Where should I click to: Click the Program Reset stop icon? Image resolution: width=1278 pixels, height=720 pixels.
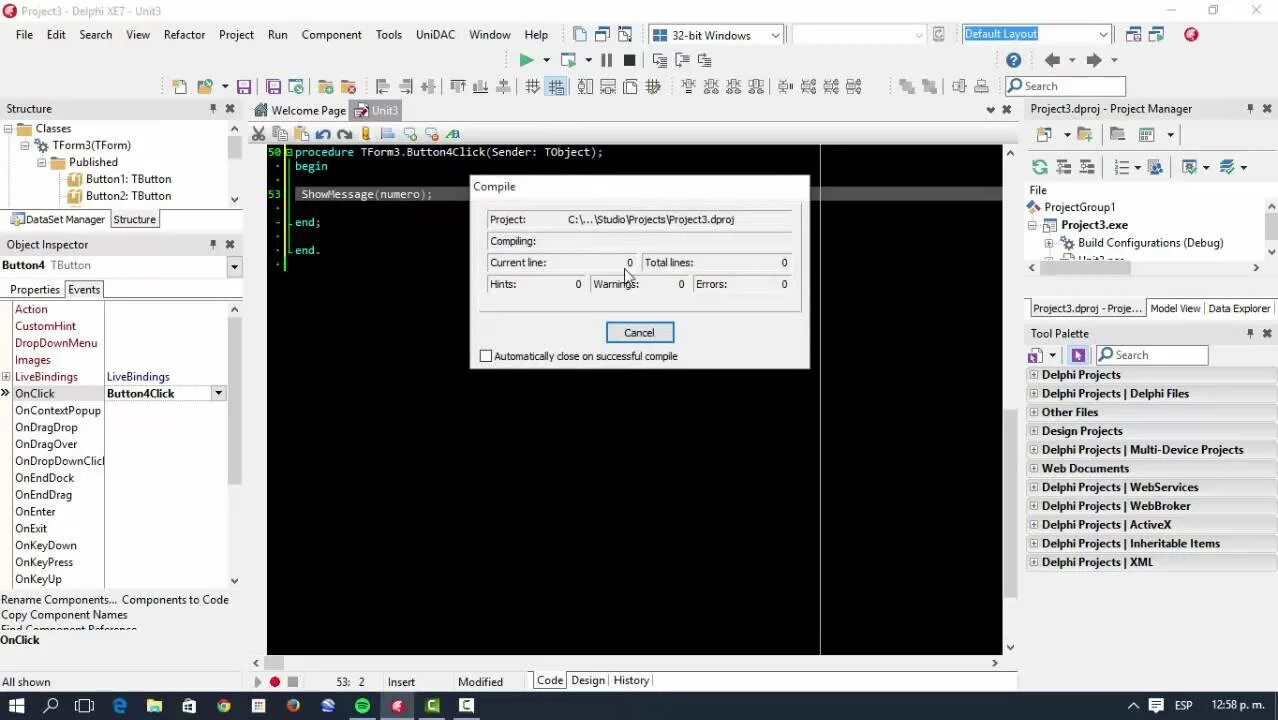pyautogui.click(x=629, y=60)
